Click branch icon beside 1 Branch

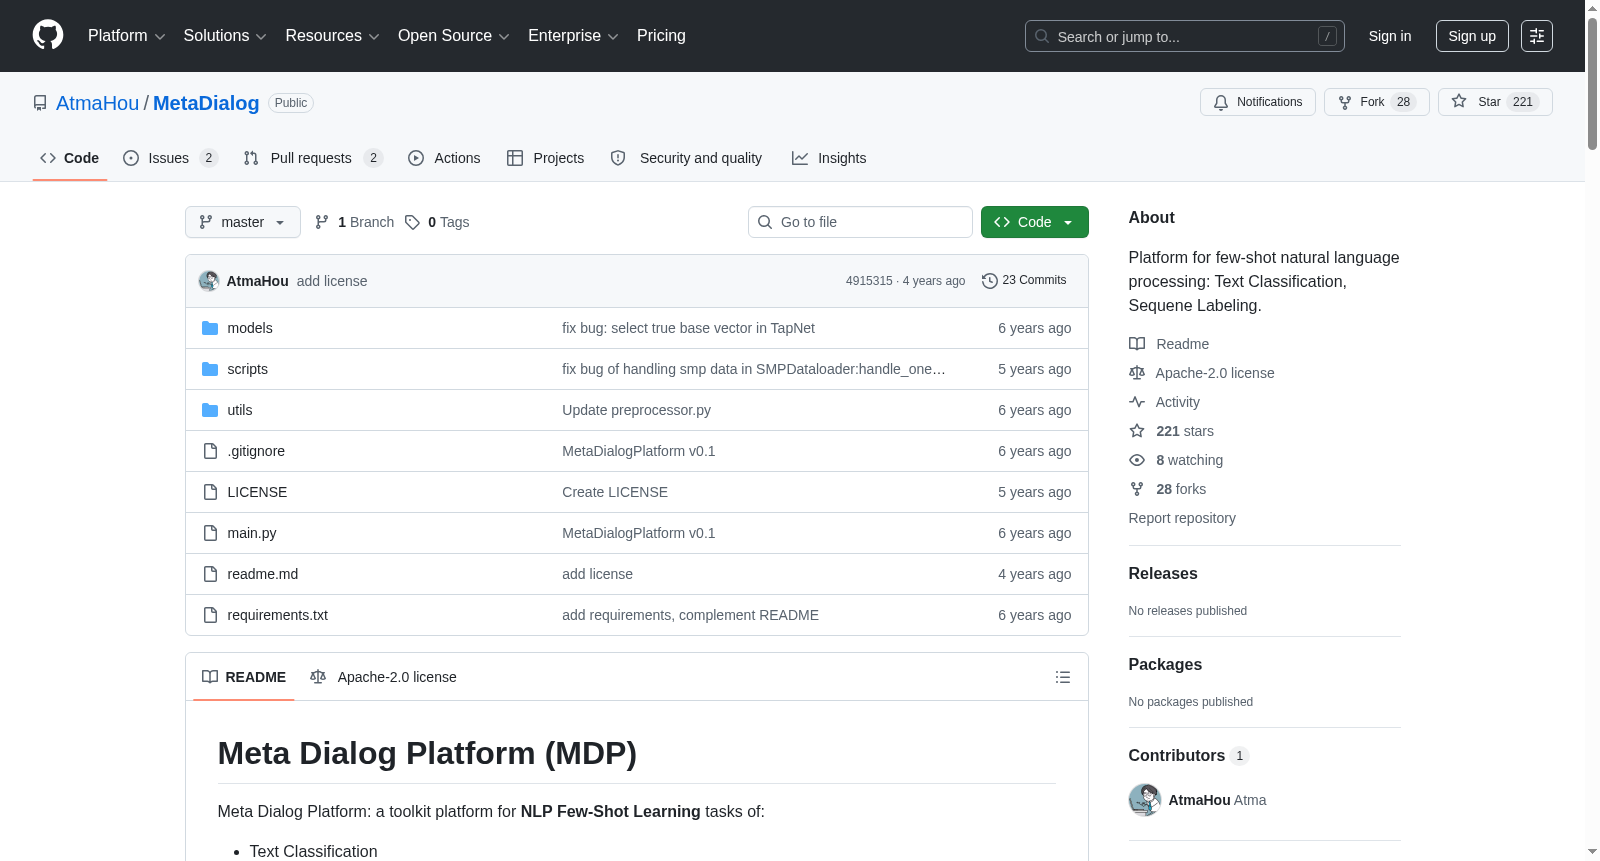tap(322, 222)
